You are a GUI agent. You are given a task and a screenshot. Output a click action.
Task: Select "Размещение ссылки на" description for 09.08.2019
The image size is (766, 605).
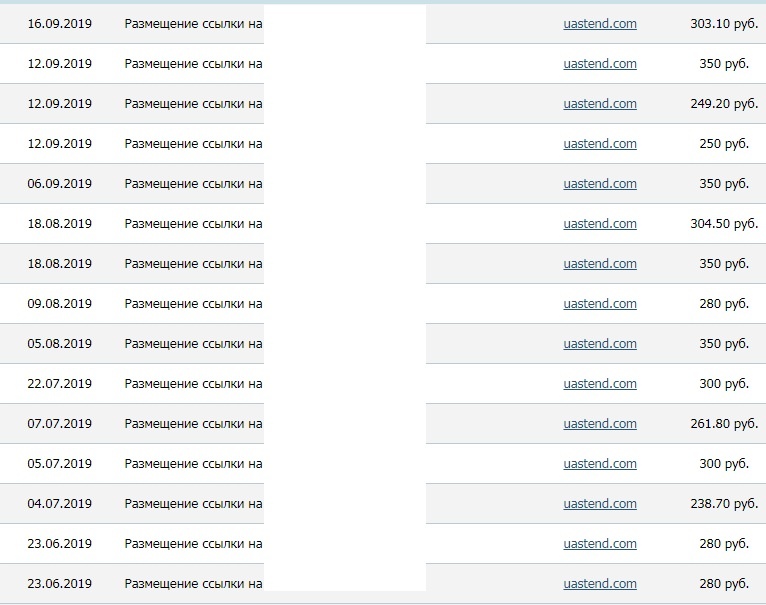(x=193, y=304)
